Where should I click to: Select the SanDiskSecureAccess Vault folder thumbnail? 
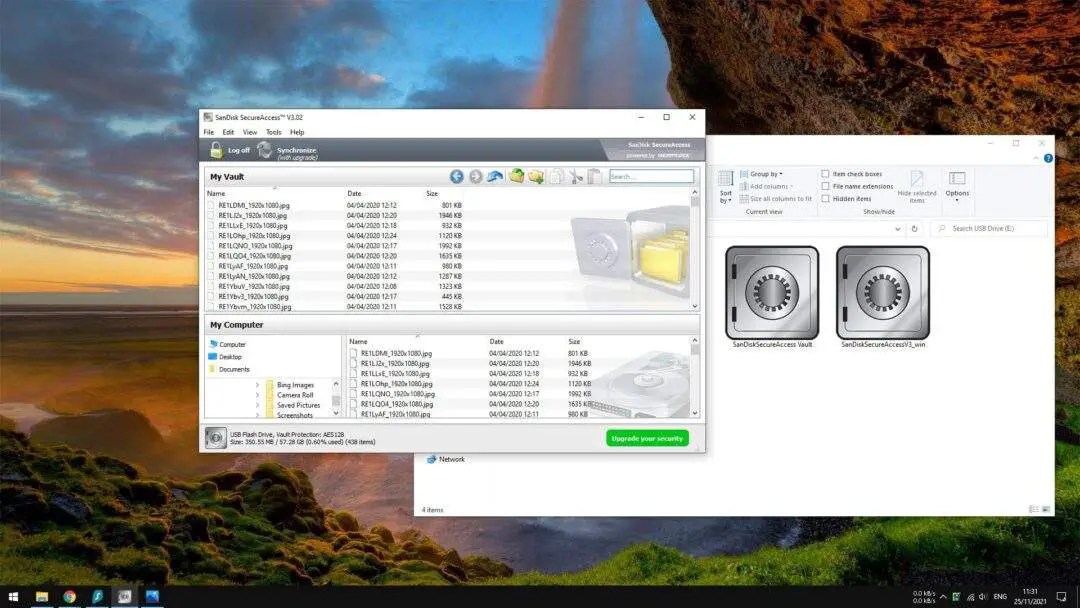pyautogui.click(x=771, y=293)
